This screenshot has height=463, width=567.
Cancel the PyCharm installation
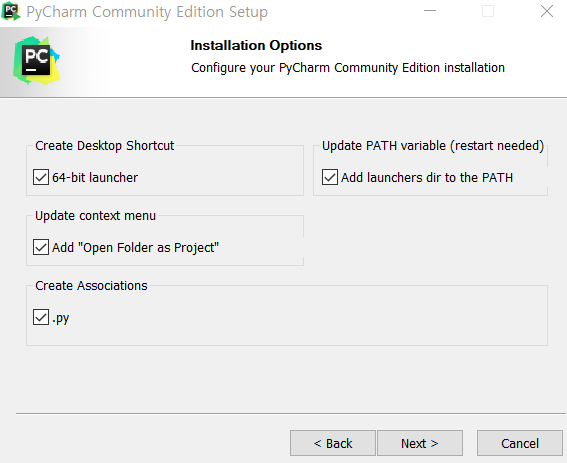click(520, 443)
